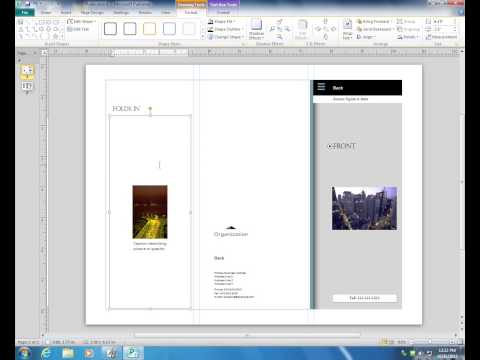Click the Organization logo placeholder
Screen dimensions: 480x360
pos(231,232)
